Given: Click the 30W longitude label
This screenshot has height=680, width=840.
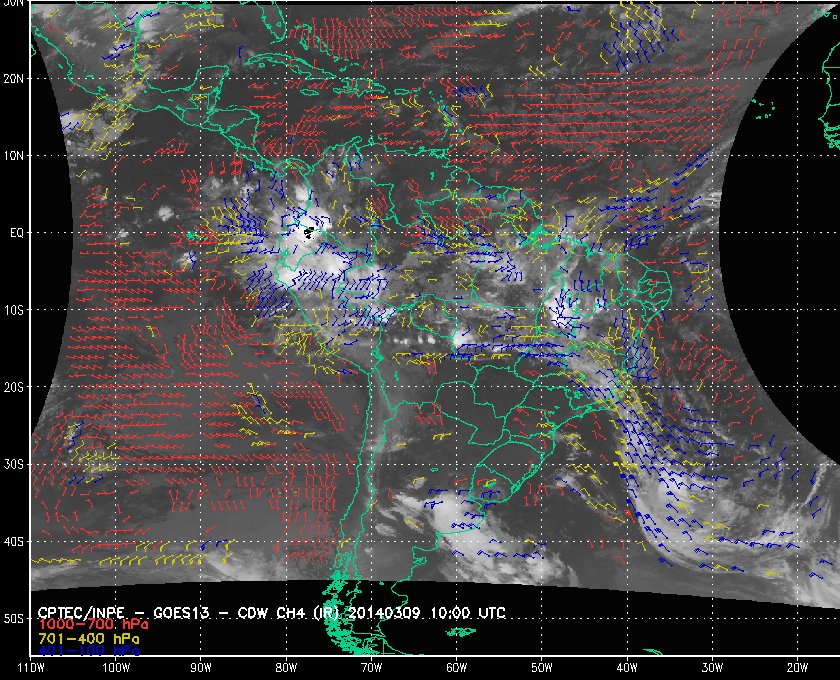Looking at the screenshot, I should (x=712, y=668).
